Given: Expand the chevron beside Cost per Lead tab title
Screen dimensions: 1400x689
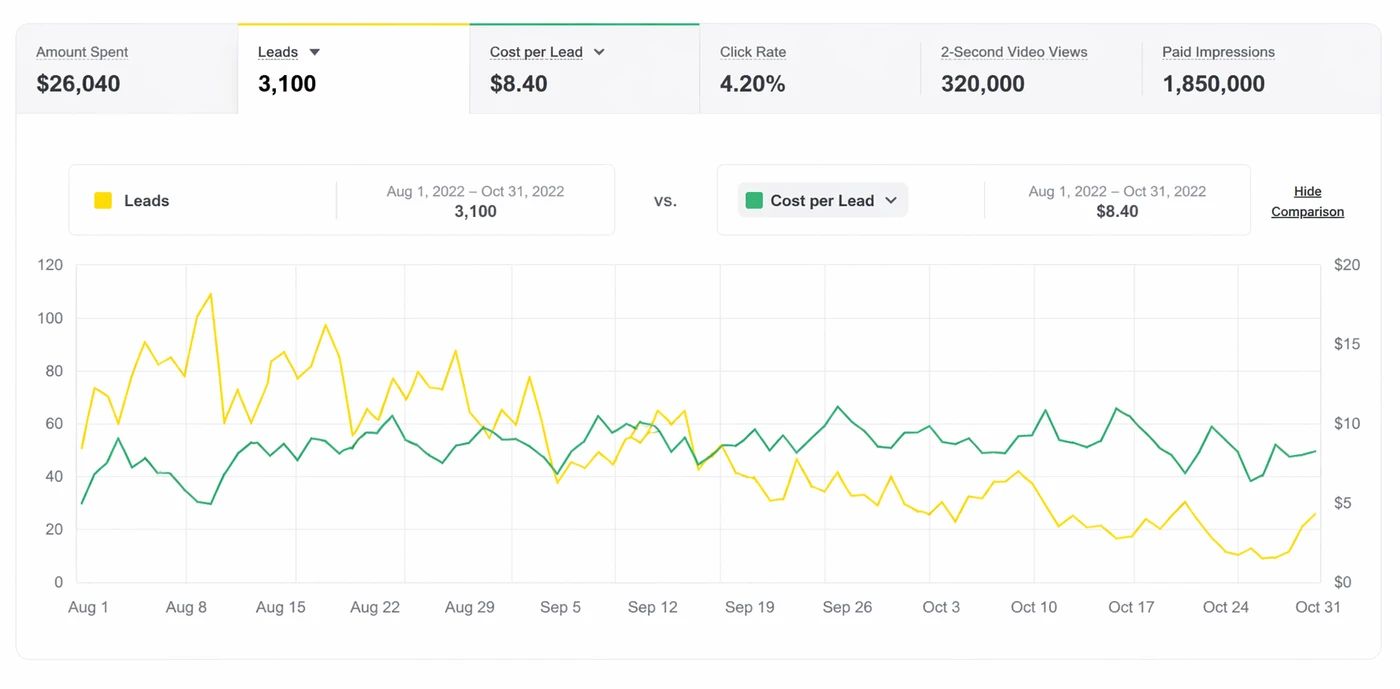Looking at the screenshot, I should click(599, 52).
